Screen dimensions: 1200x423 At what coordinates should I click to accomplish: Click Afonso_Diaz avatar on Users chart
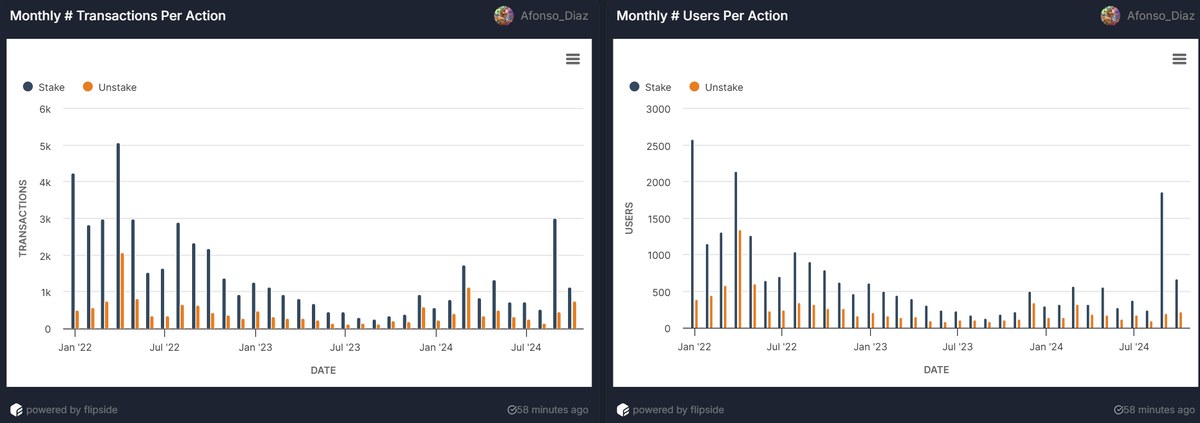[1110, 16]
